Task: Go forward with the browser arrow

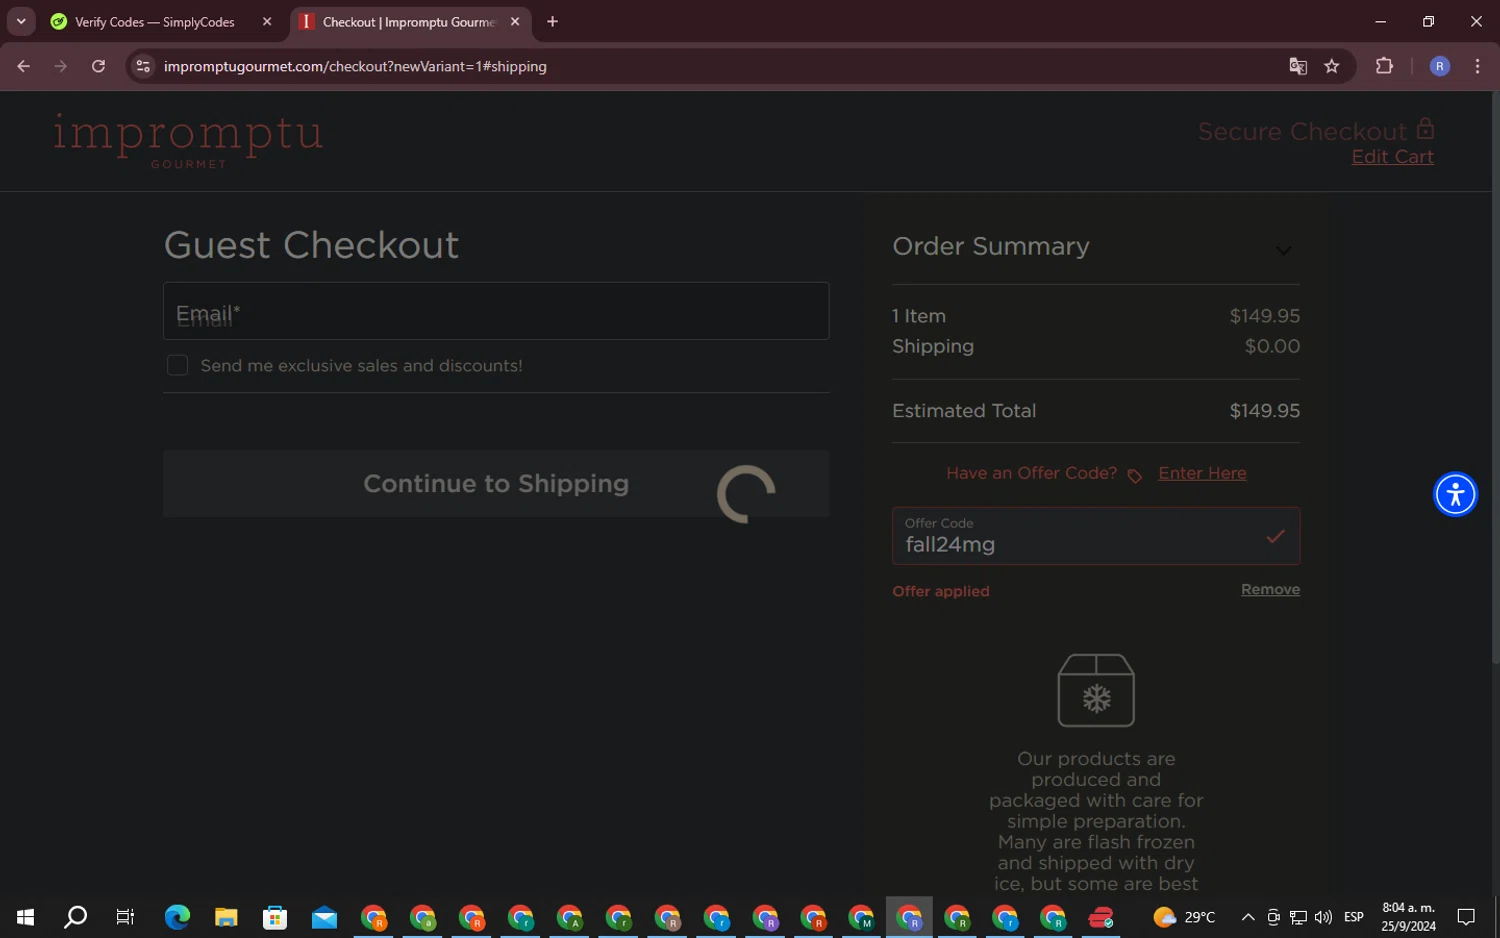Action: point(61,66)
